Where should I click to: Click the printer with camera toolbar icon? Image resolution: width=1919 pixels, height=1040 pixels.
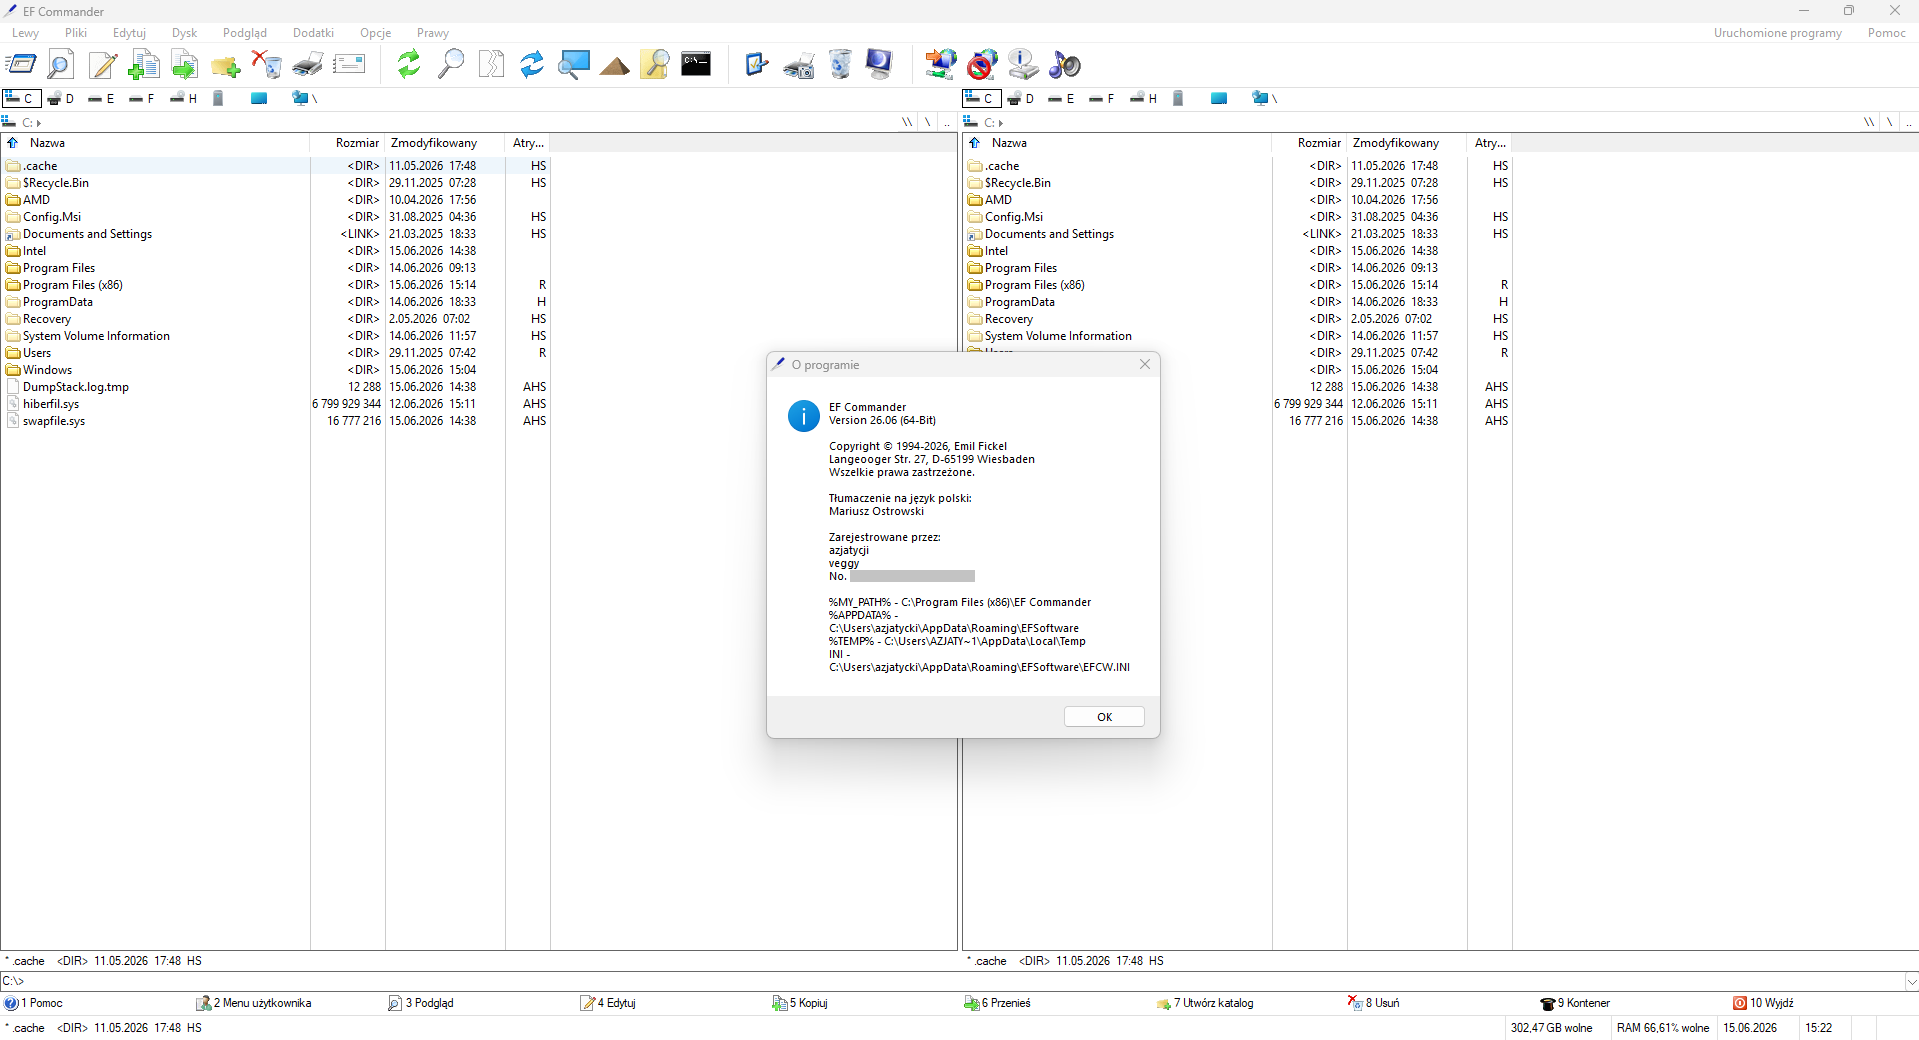(798, 65)
